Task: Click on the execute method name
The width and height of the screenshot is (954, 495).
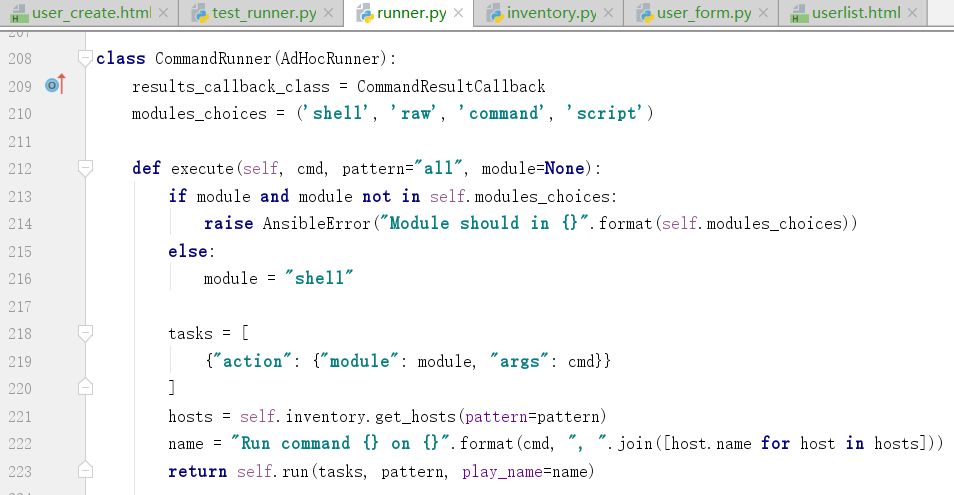Action: 202,168
